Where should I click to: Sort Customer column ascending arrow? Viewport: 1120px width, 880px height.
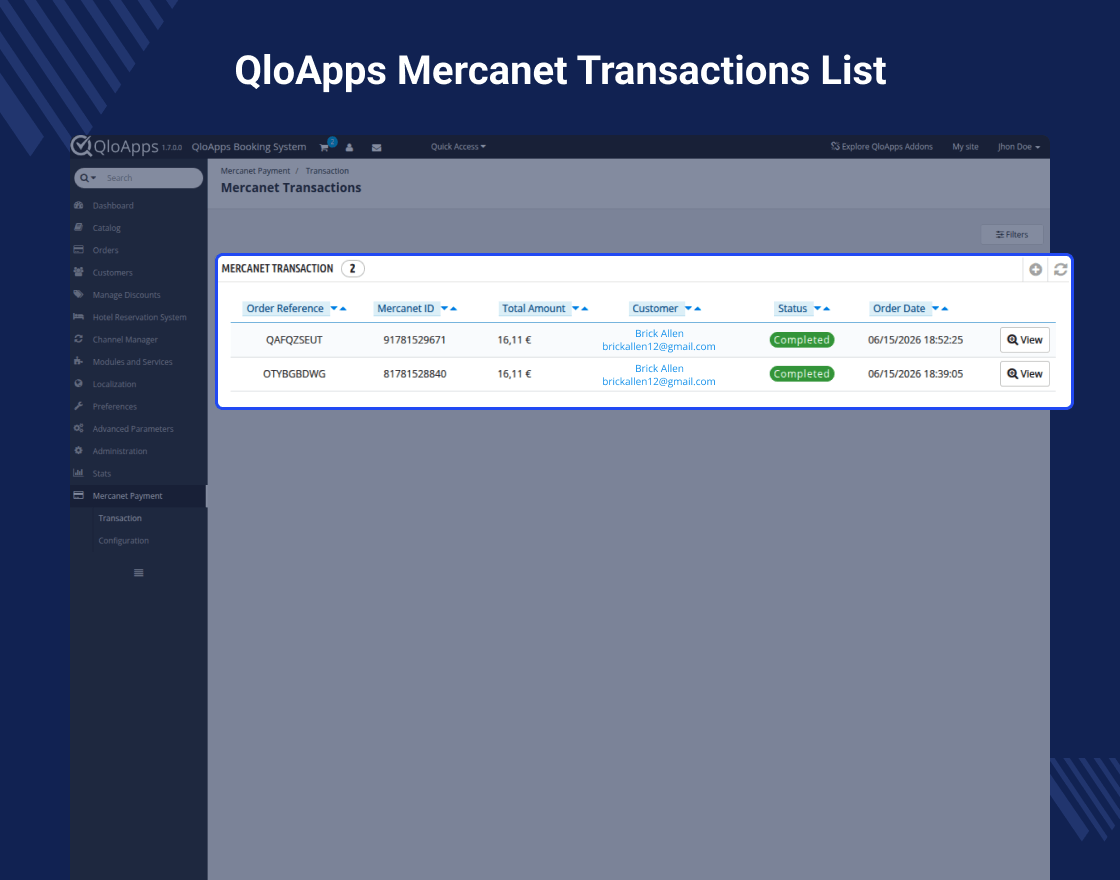pyautogui.click(x=698, y=309)
